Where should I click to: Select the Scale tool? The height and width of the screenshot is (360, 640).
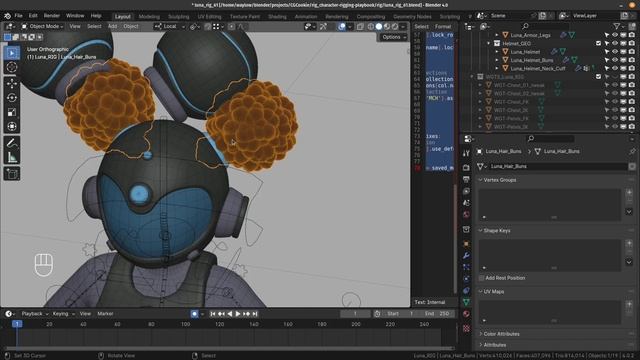(x=11, y=112)
